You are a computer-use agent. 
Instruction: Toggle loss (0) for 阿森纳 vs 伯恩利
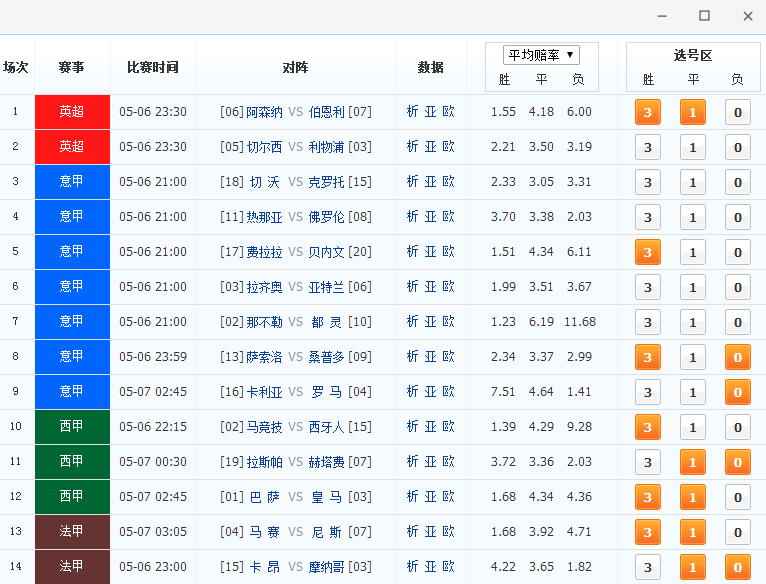[738, 112]
